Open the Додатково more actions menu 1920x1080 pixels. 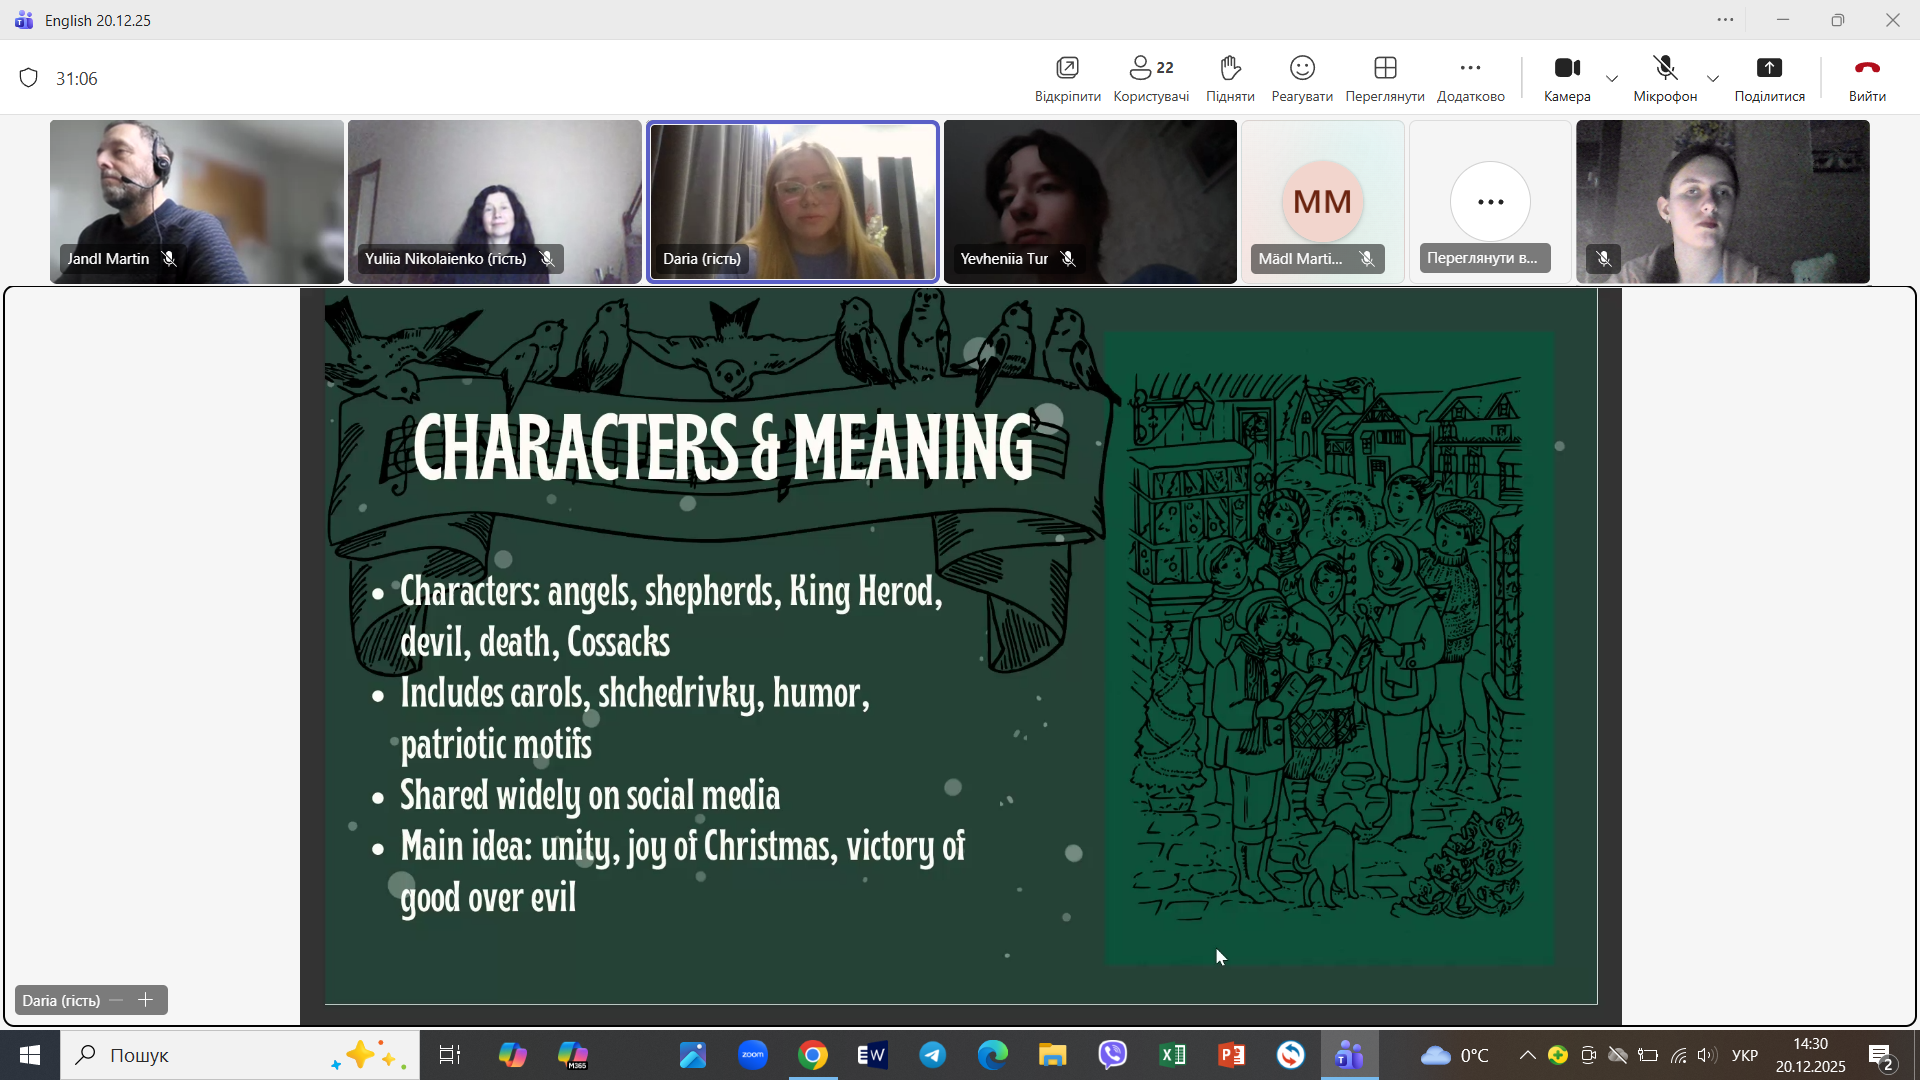click(x=1470, y=68)
